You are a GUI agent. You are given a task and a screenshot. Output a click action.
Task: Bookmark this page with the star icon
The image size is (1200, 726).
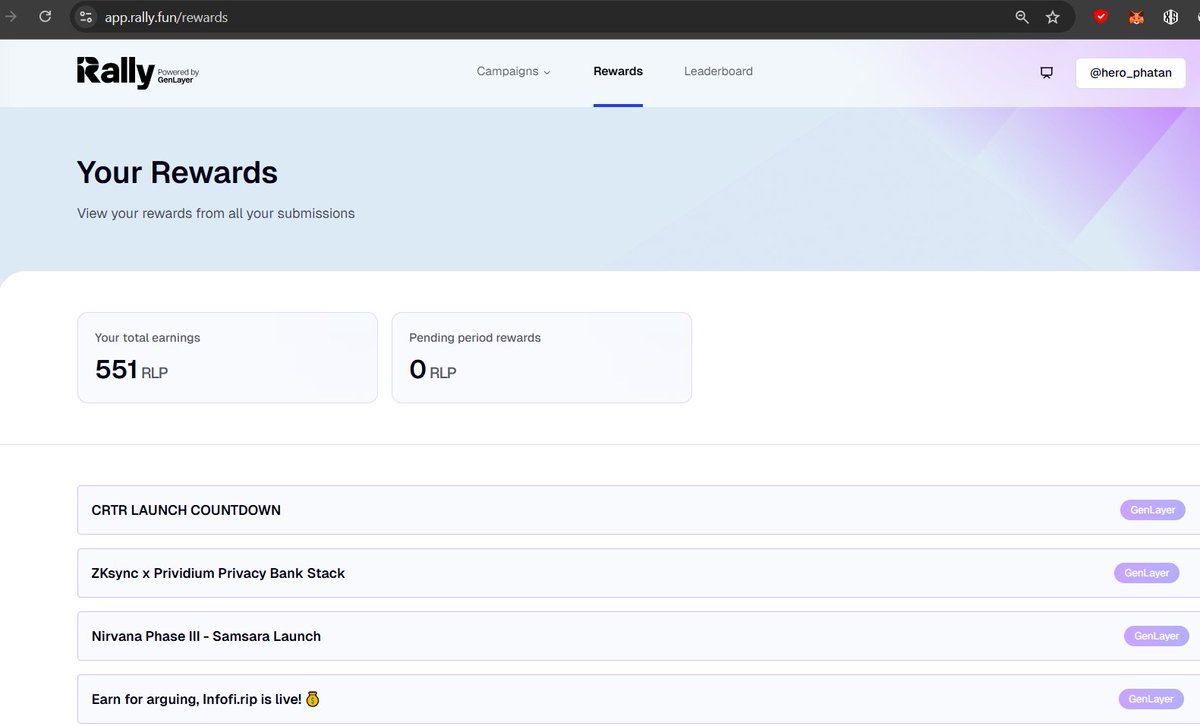pos(1052,17)
